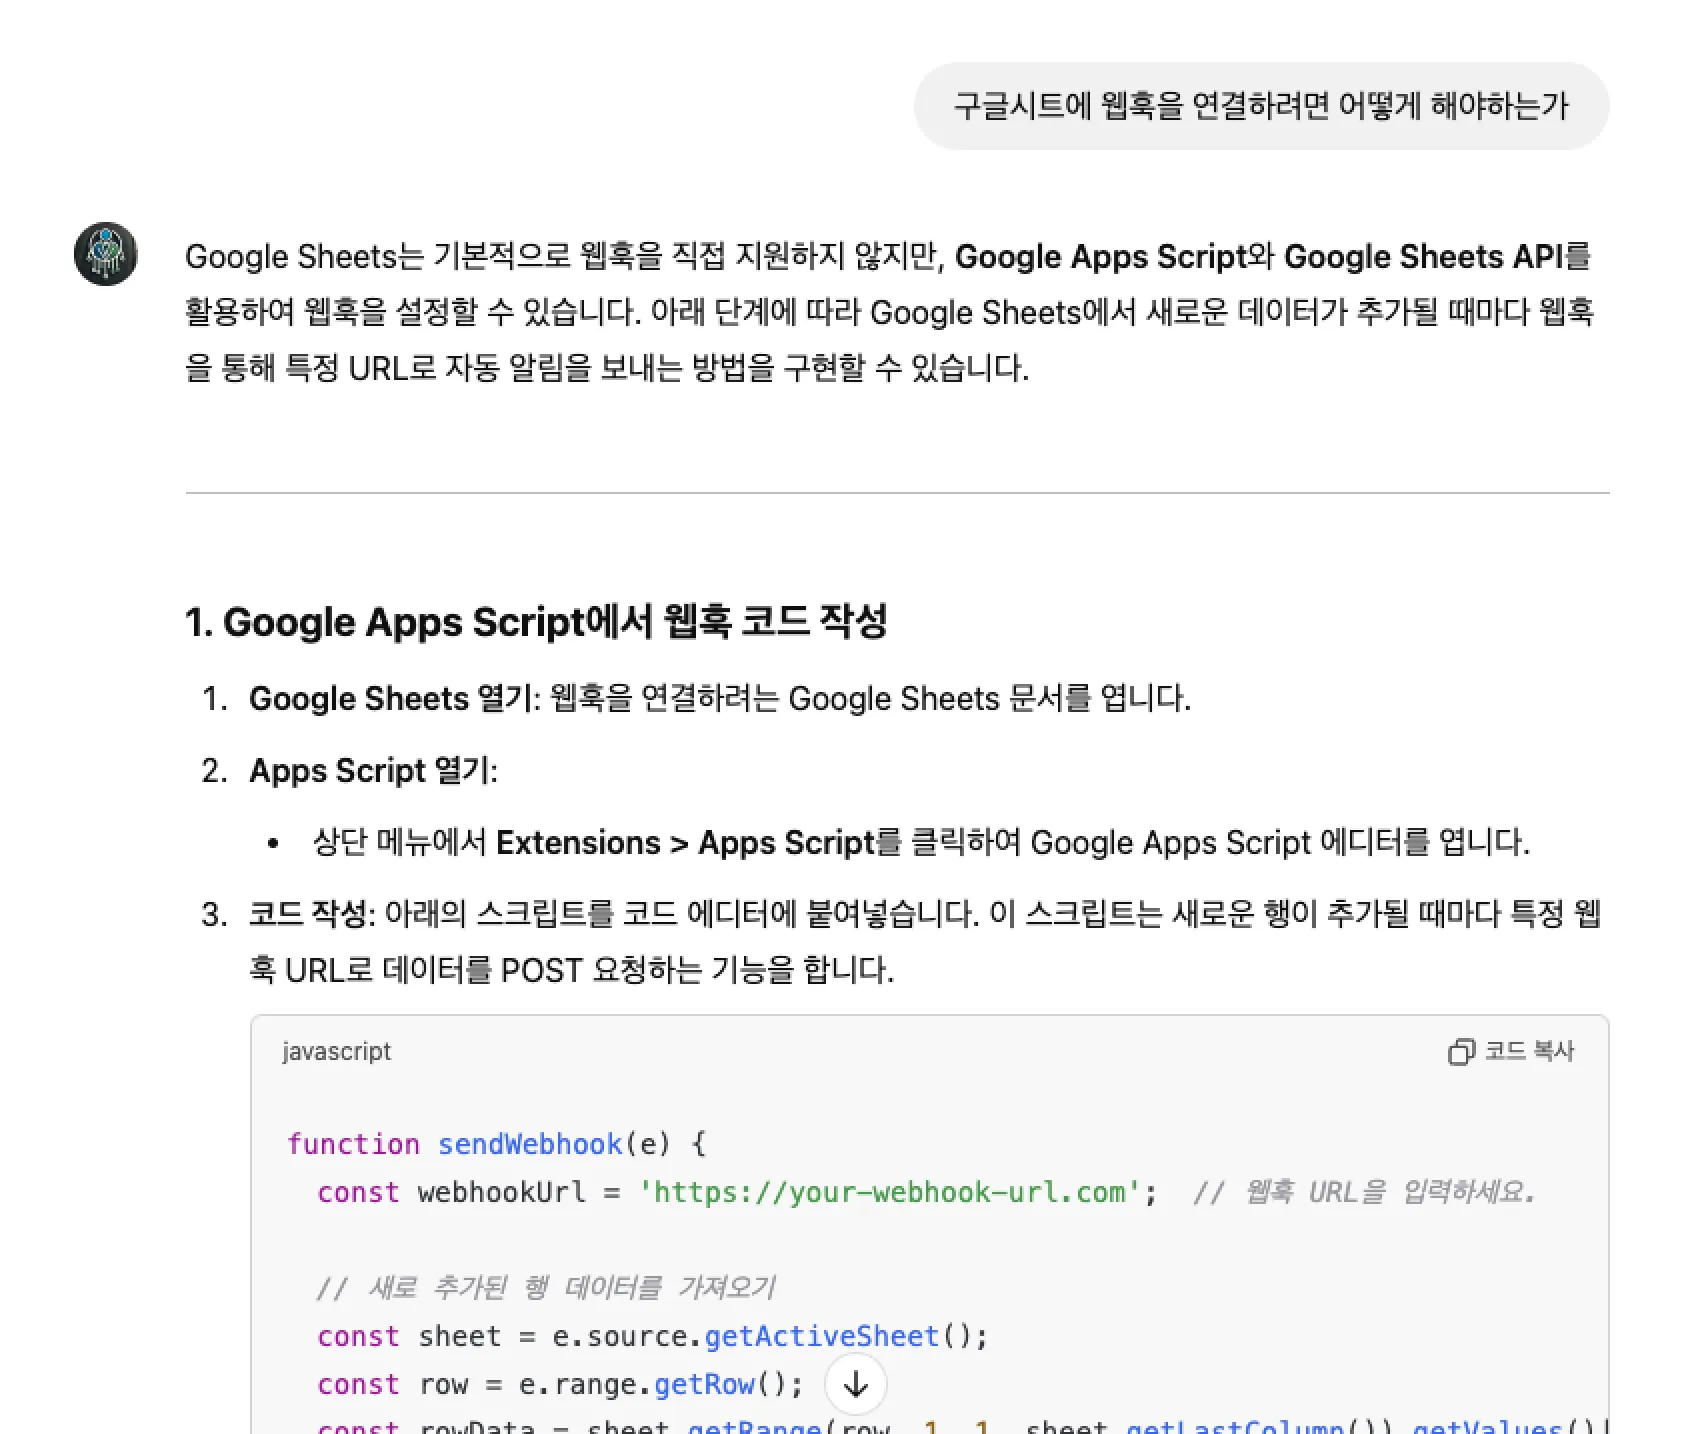Click the getRow highlighted text in the script
1696x1434 pixels.
click(x=703, y=1384)
